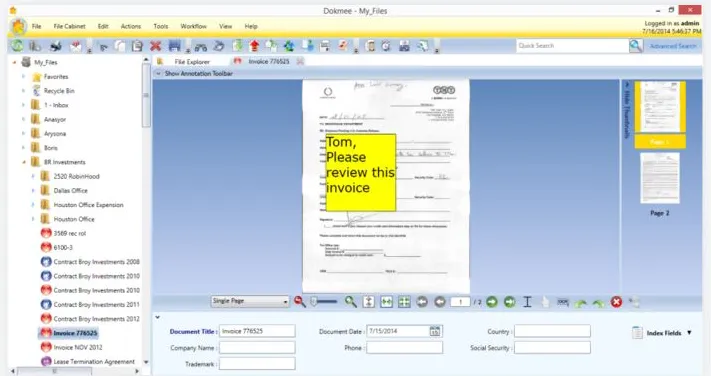
Task: Click the red circle X icon in viewer toolbar
Action: (x=616, y=302)
